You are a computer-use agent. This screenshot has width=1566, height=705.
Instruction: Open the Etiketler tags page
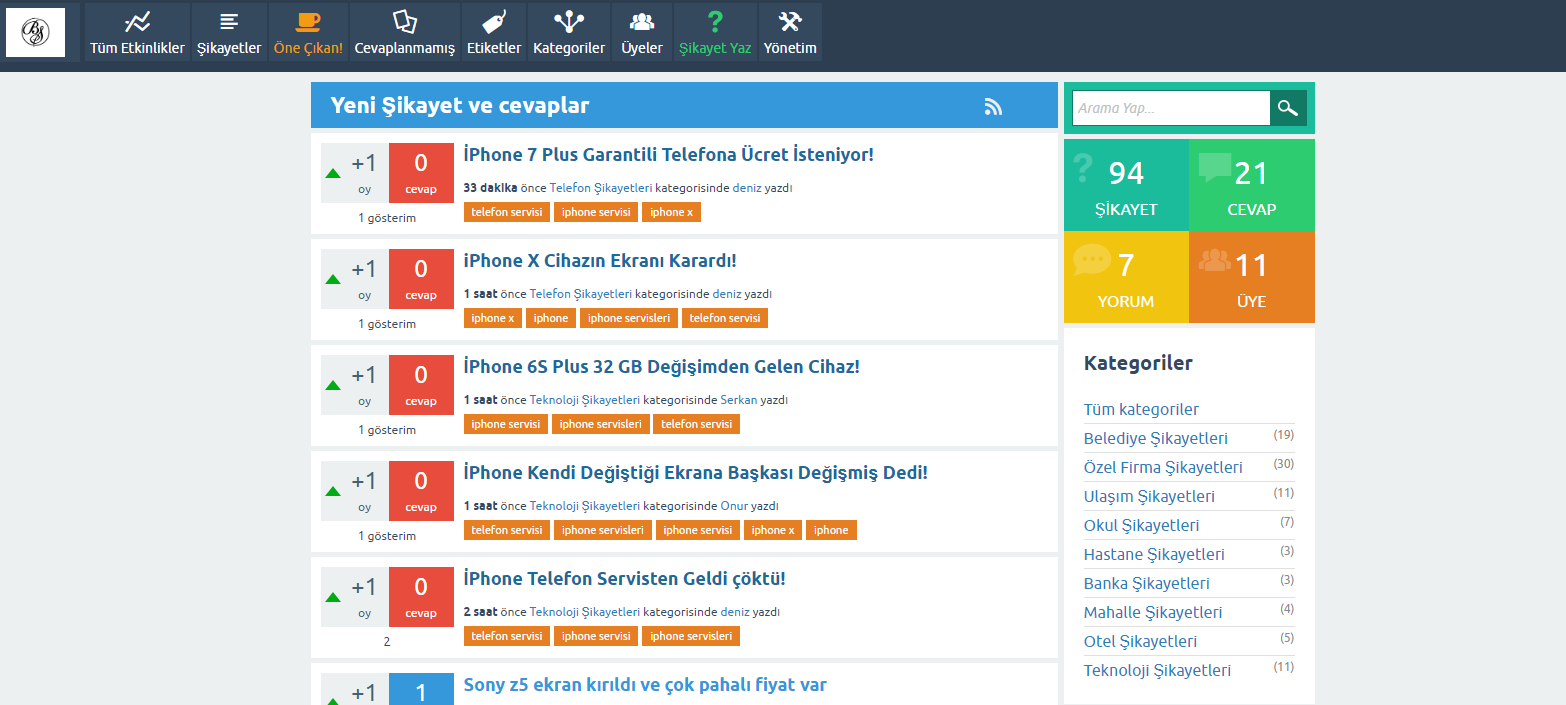point(494,32)
